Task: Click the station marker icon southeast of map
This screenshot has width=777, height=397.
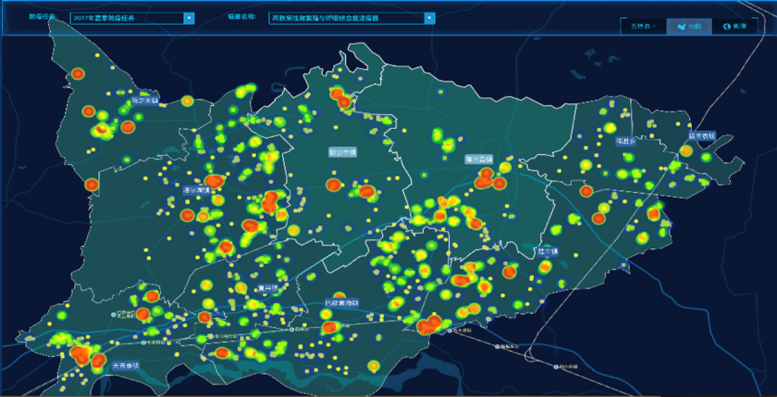Action: click(556, 367)
